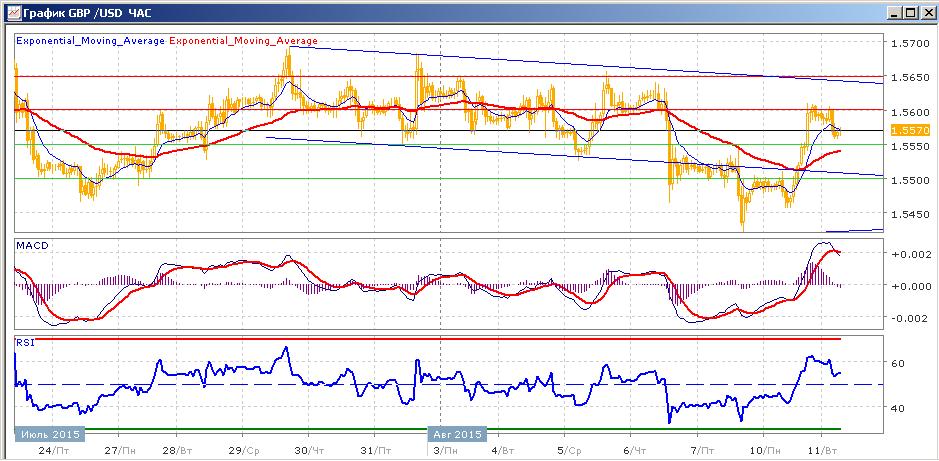Screen dimensions: 939x461
Task: Click the chart icon in title bar
Action: (13, 11)
